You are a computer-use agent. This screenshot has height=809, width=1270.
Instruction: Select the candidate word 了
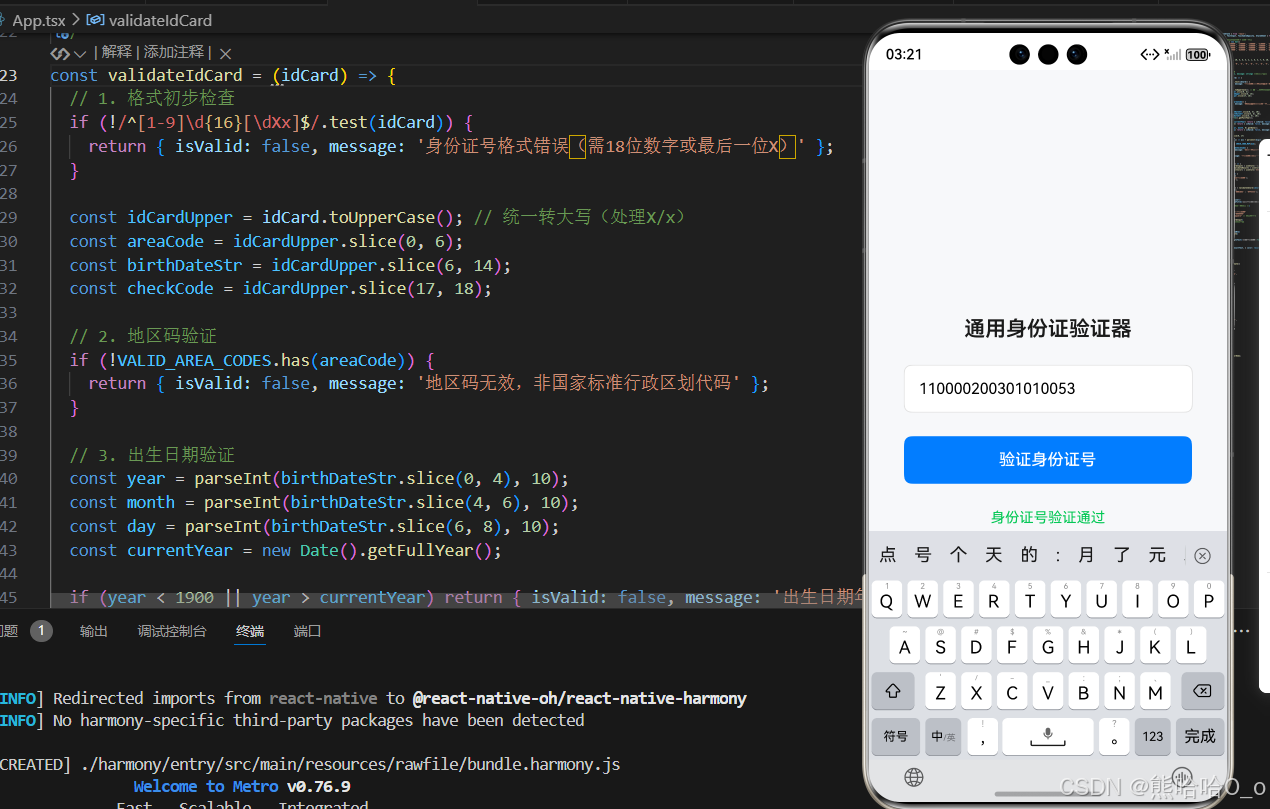click(x=1121, y=555)
